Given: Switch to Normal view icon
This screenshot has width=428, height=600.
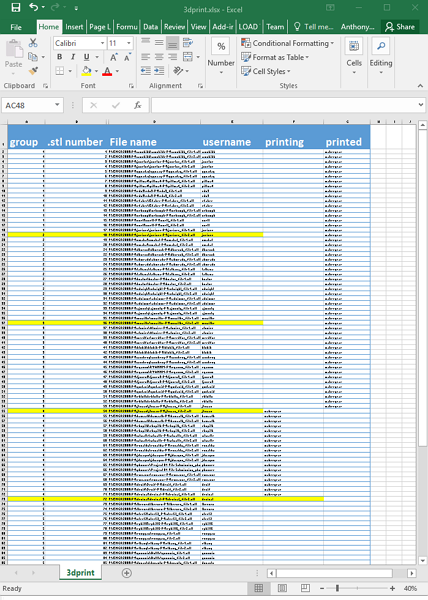Looking at the screenshot, I should (259, 588).
